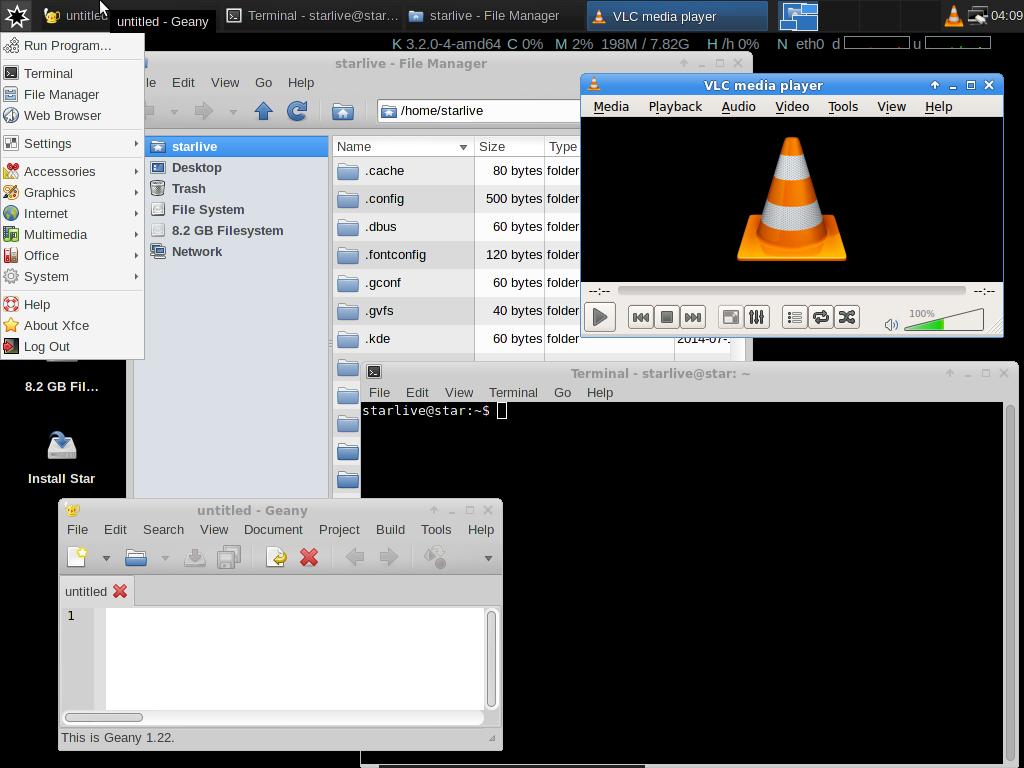Open VLC extended settings equalizer button
Image resolution: width=1024 pixels, height=768 pixels.
[757, 317]
